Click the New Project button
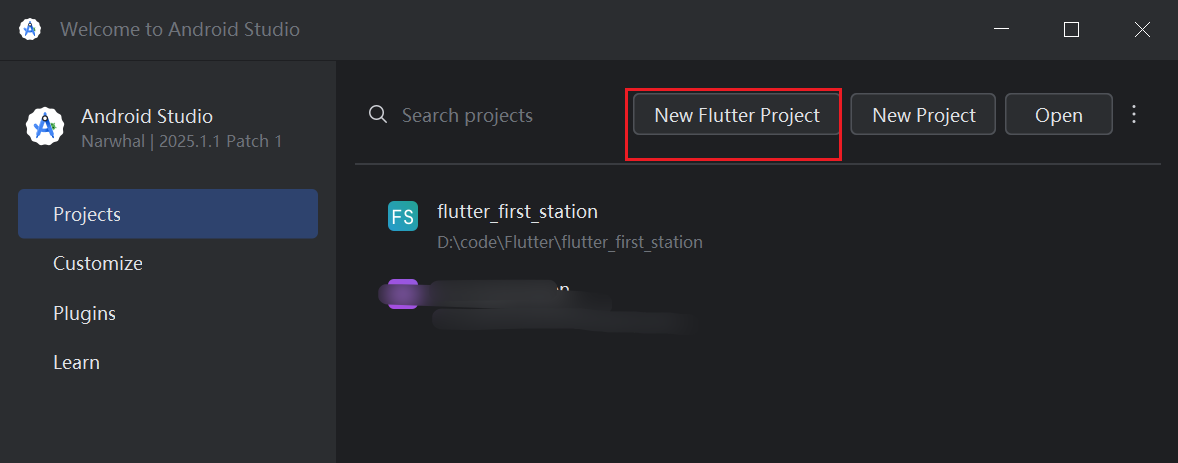 [924, 115]
